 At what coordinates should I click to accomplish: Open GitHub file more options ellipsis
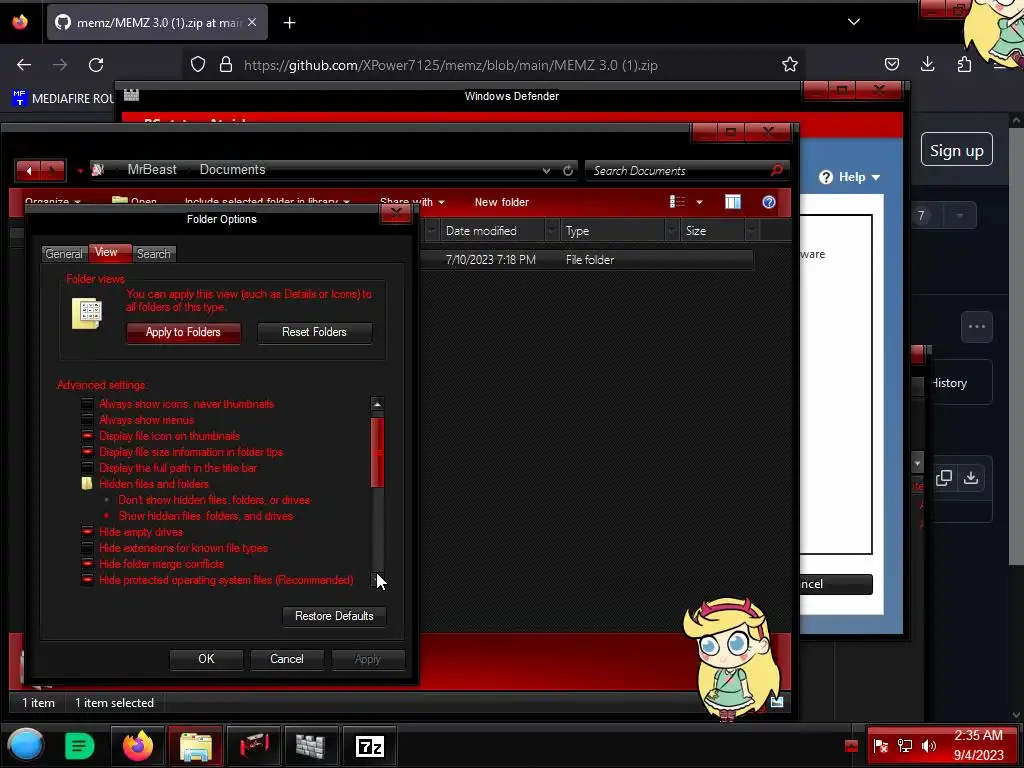[977, 327]
